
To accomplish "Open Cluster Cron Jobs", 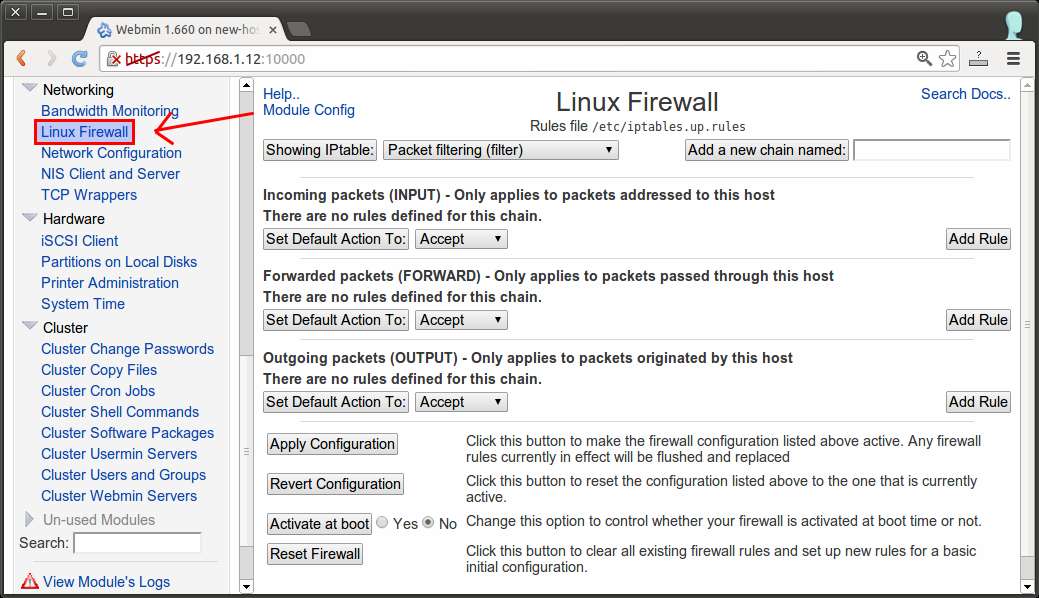I will point(98,390).
